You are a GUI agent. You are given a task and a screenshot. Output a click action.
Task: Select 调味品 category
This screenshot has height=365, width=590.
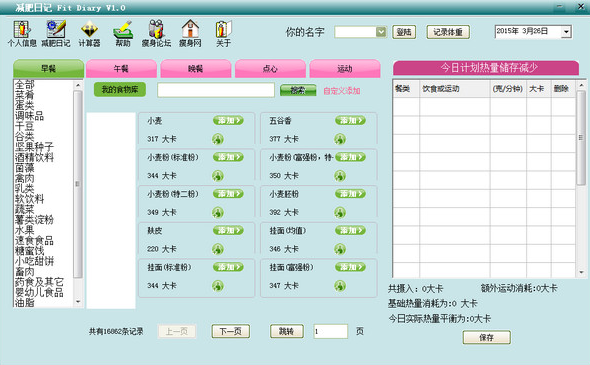(x=29, y=116)
